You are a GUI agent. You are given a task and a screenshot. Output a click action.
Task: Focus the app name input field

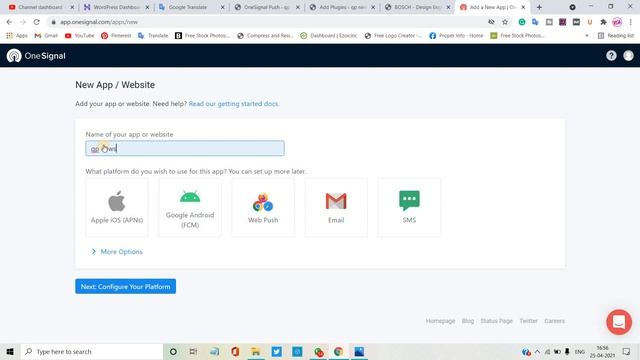click(x=185, y=148)
